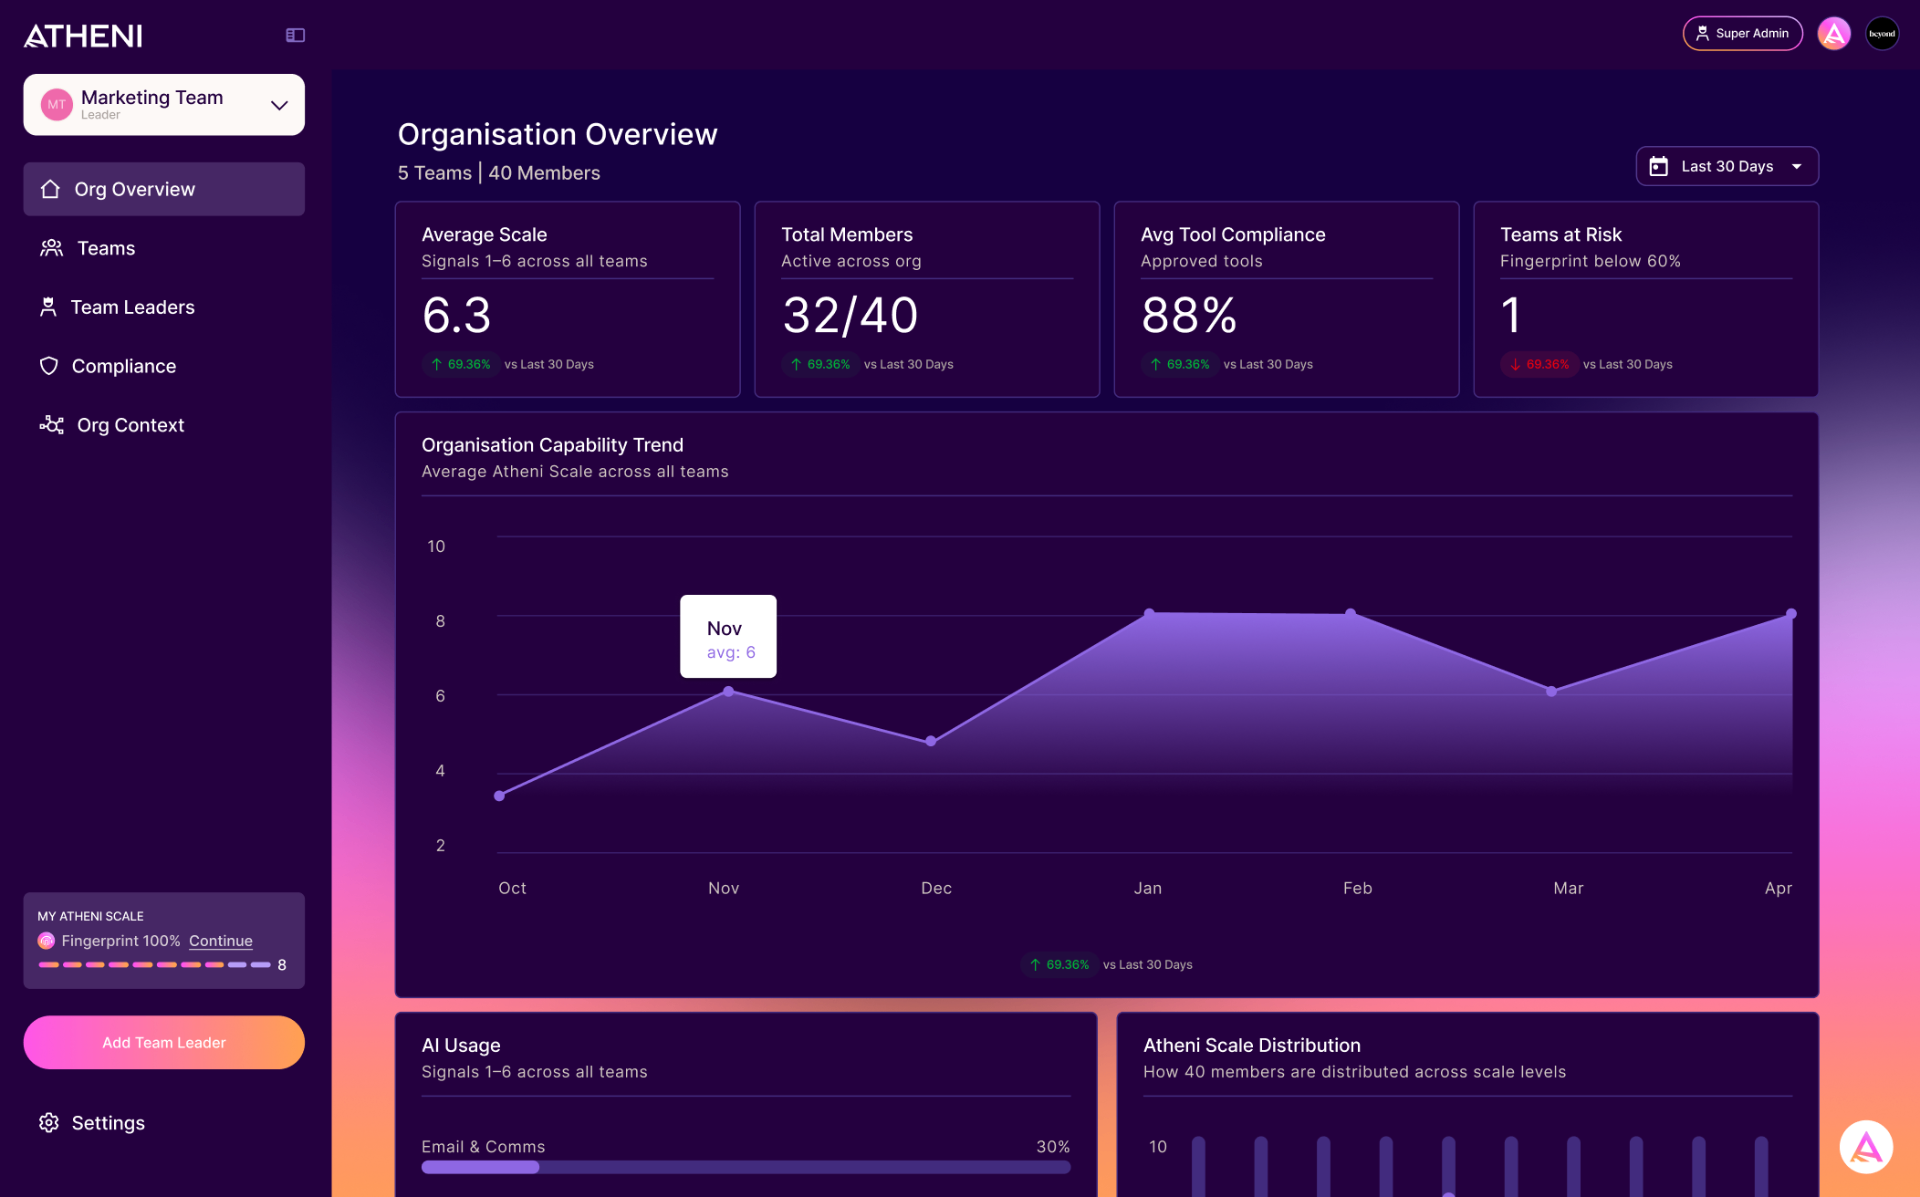The width and height of the screenshot is (1920, 1197).
Task: Click the 88% compliance value
Action: [1189, 315]
